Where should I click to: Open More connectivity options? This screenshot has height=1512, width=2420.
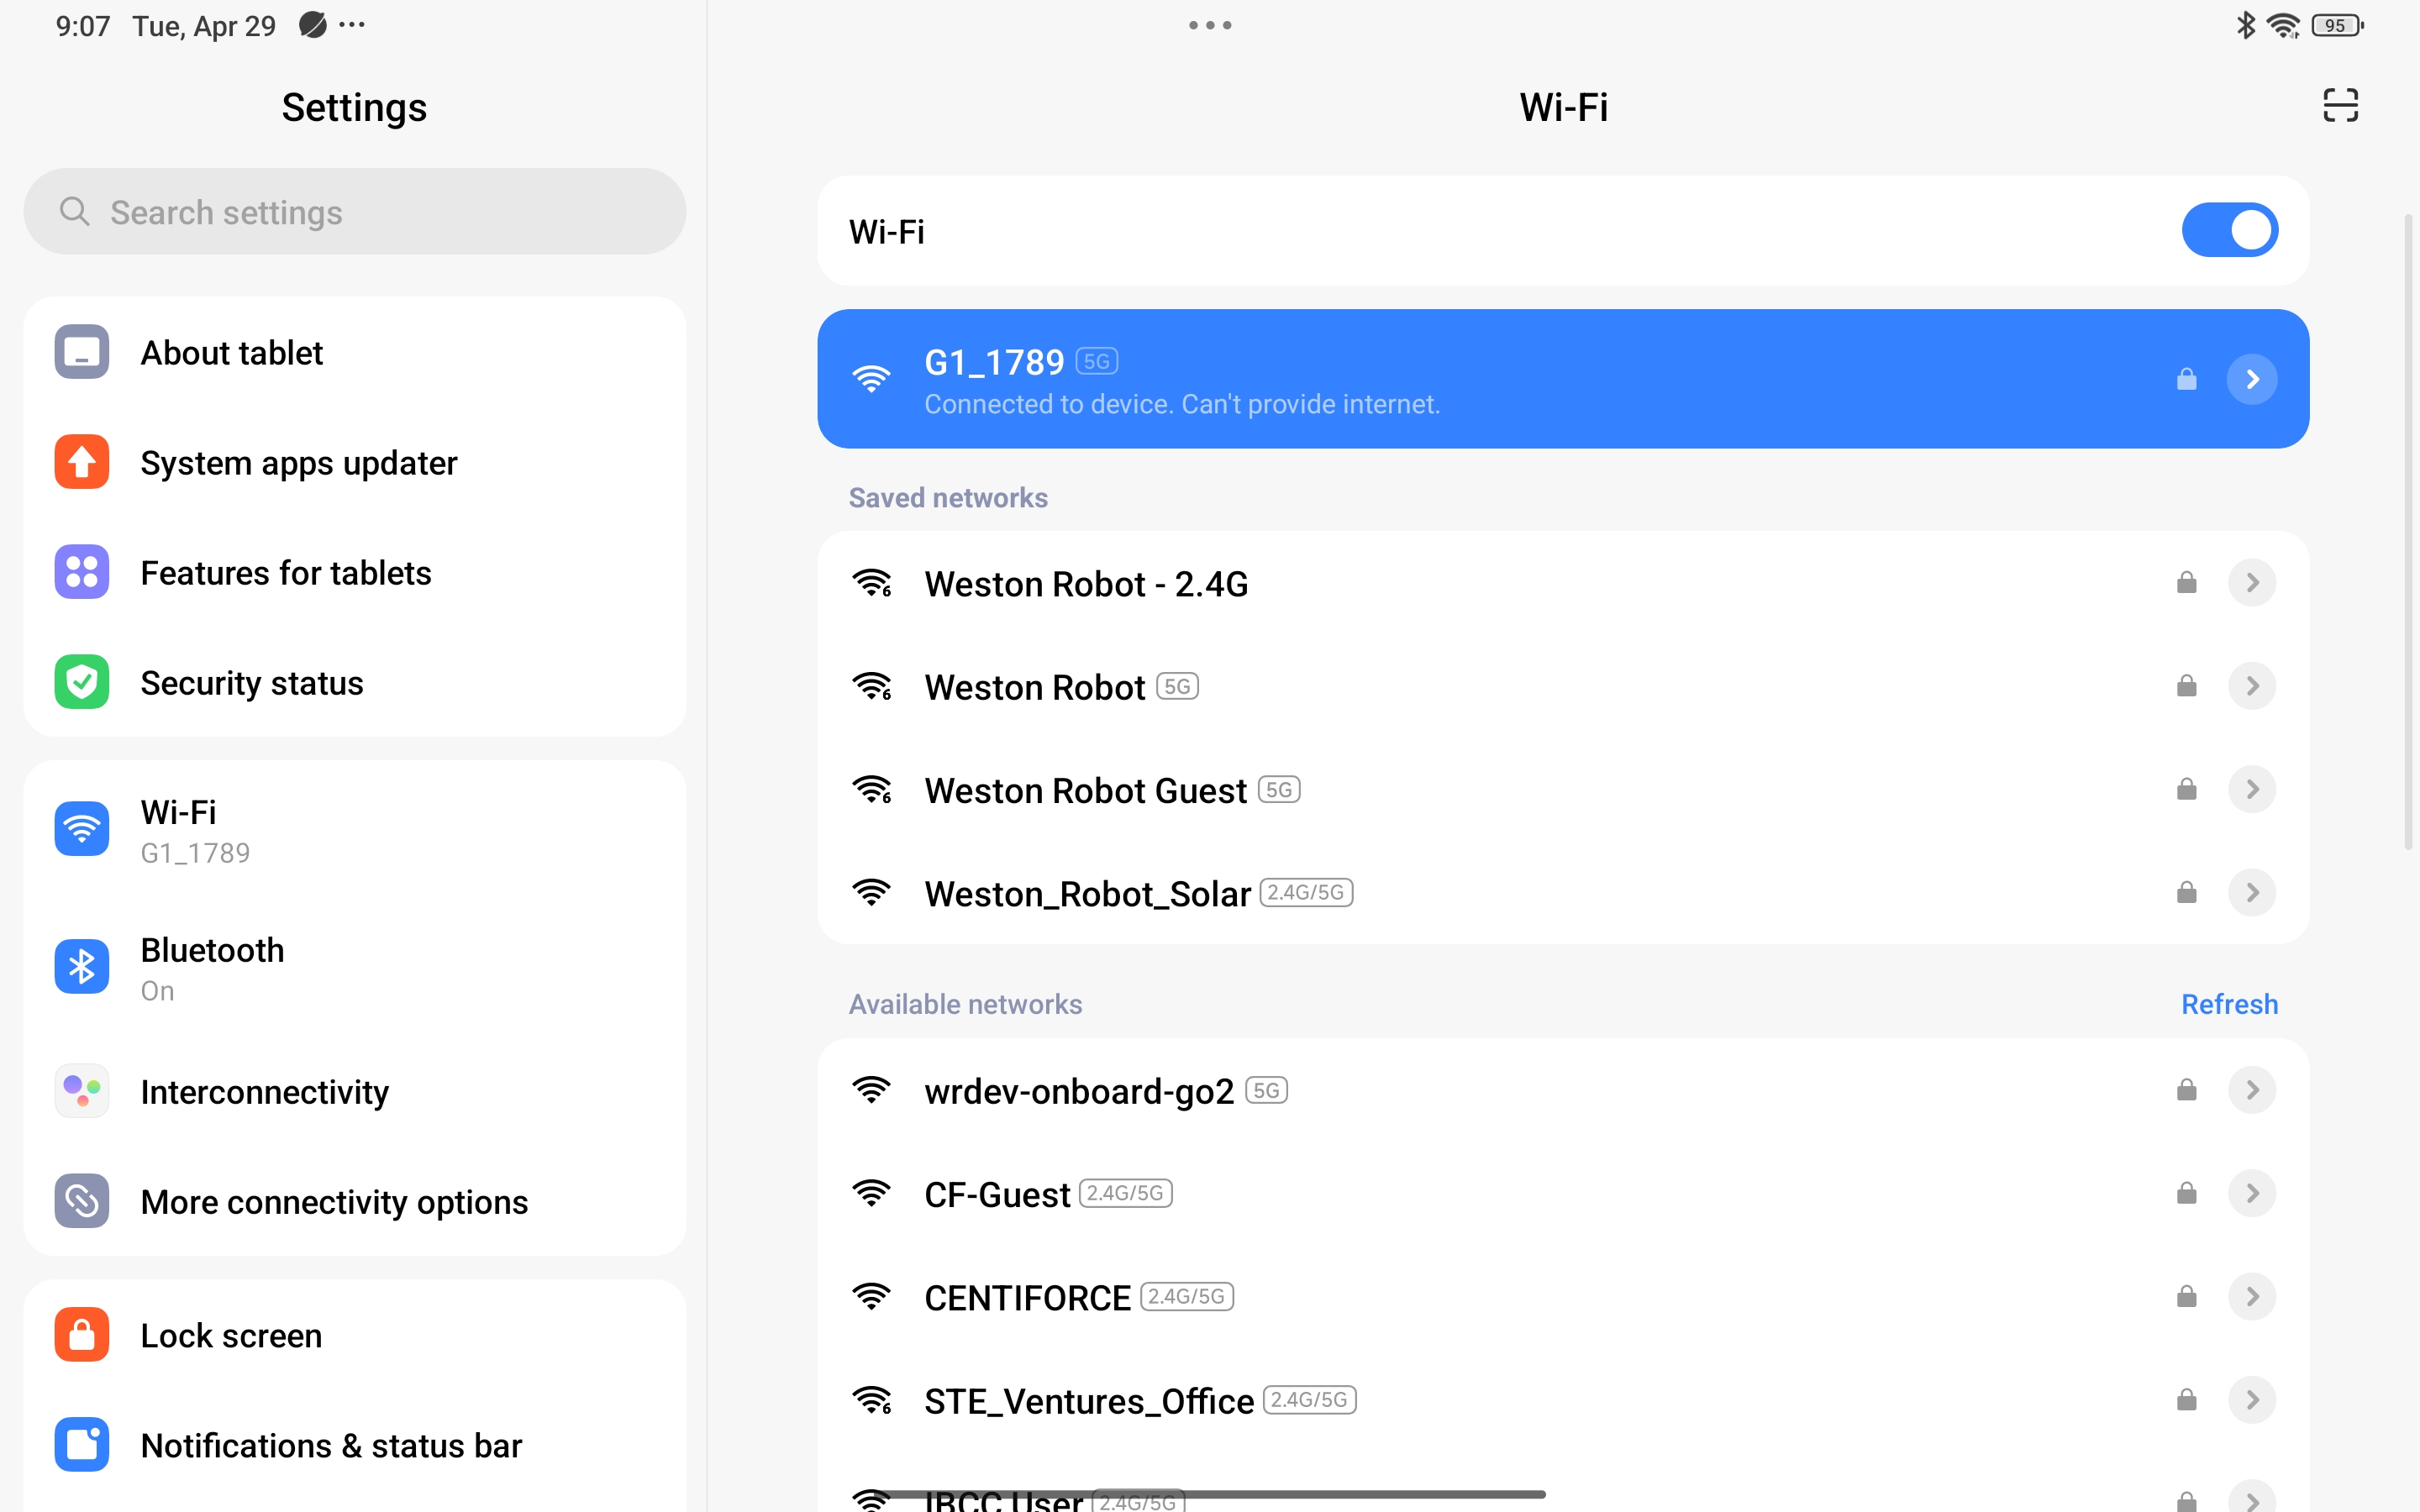(x=355, y=1201)
